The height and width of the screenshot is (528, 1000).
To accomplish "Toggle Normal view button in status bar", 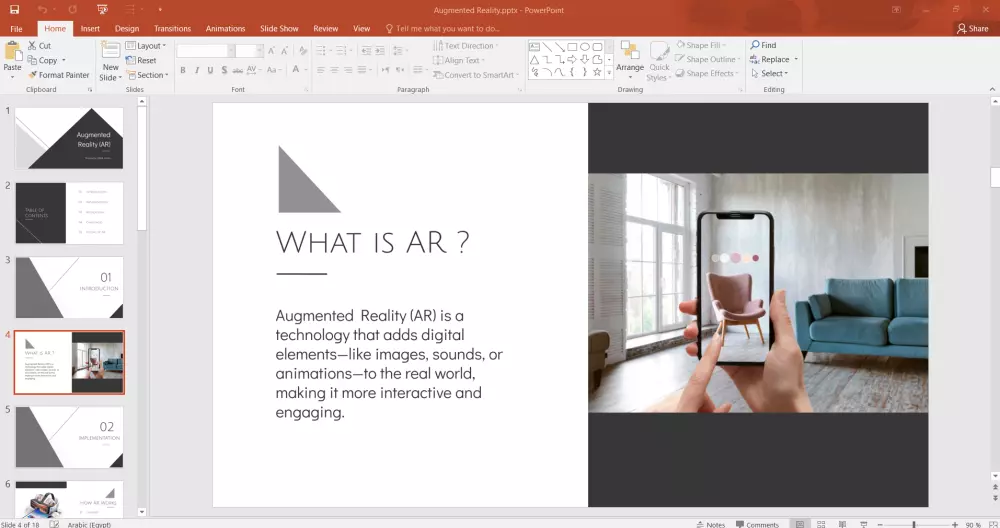I will pyautogui.click(x=800, y=524).
